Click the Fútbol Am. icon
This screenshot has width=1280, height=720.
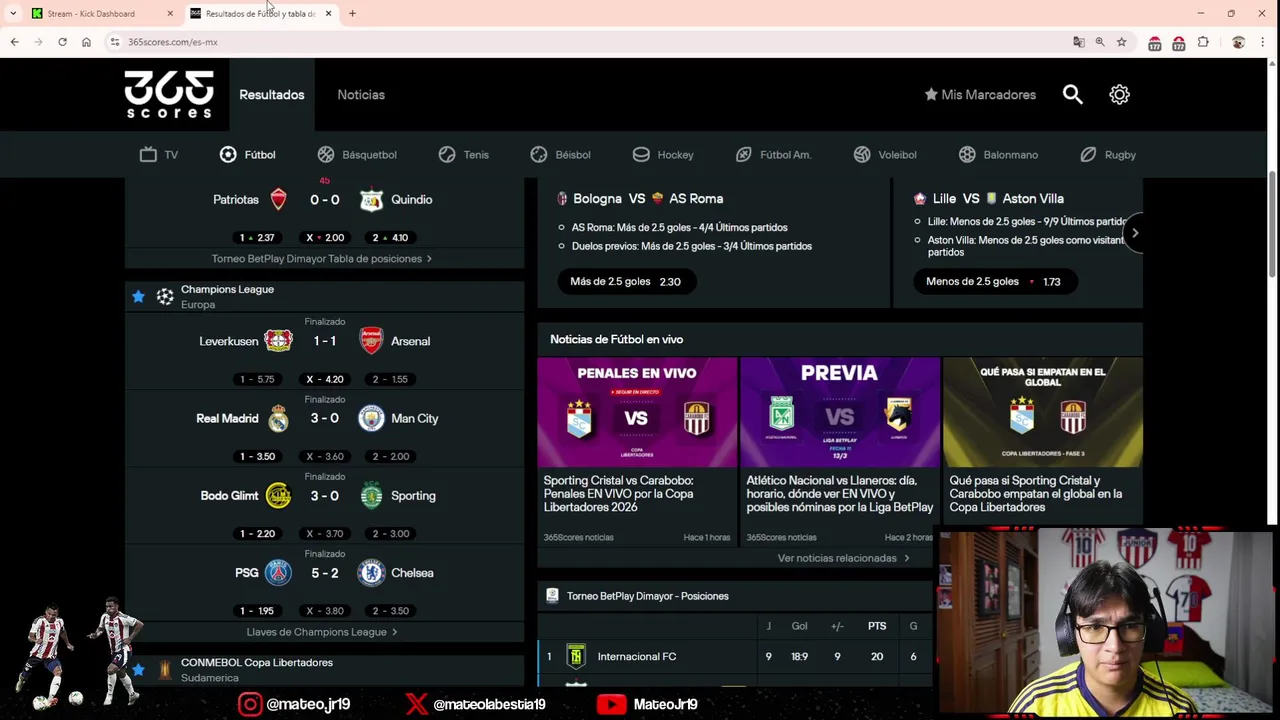point(744,155)
